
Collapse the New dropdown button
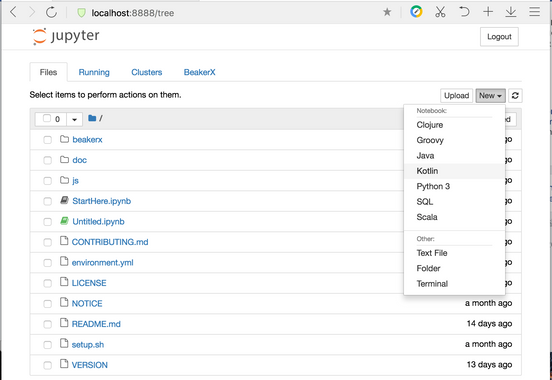click(x=490, y=95)
